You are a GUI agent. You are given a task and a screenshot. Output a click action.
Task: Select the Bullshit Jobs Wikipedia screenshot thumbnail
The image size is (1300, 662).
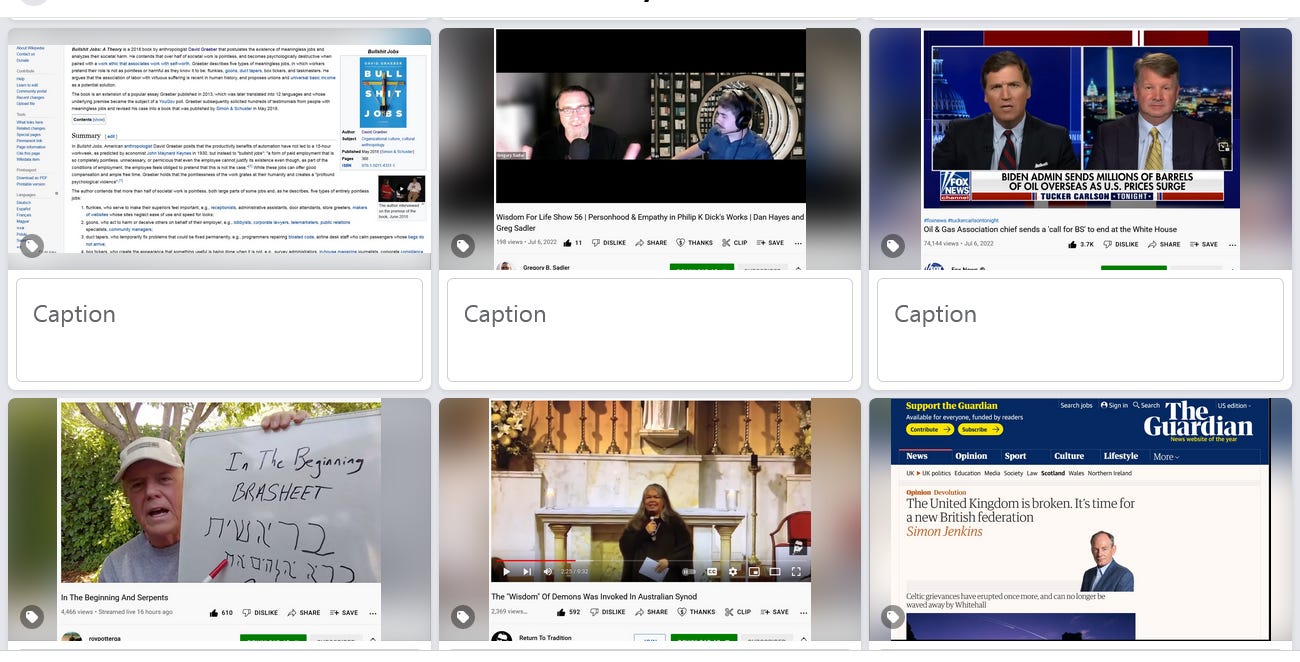coord(220,149)
